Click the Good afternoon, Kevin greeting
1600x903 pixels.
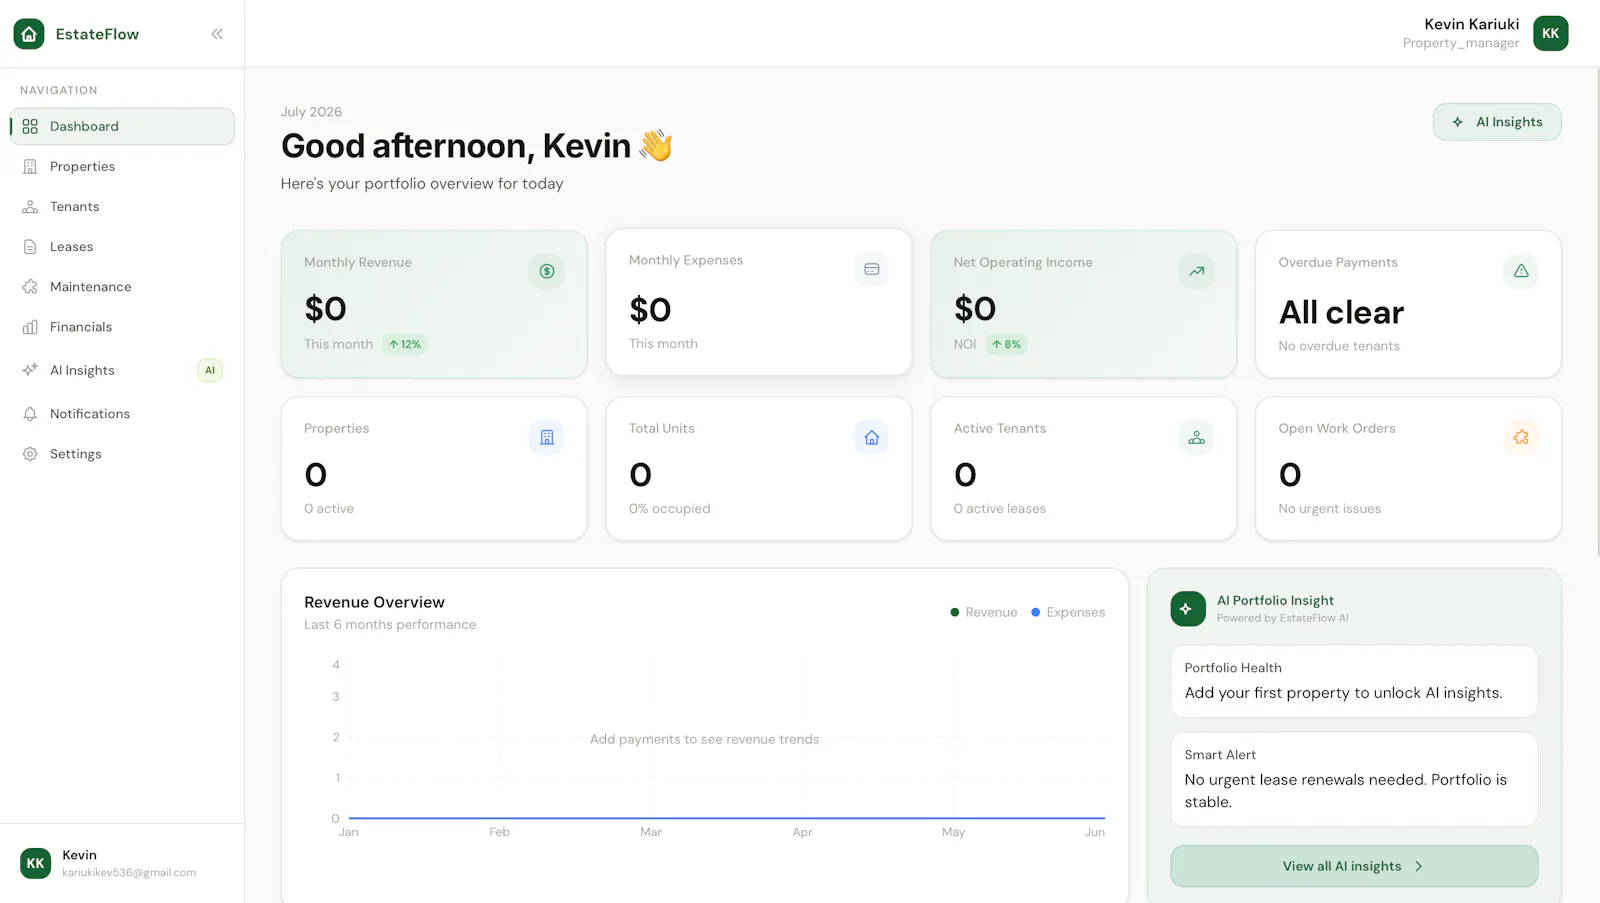click(477, 146)
